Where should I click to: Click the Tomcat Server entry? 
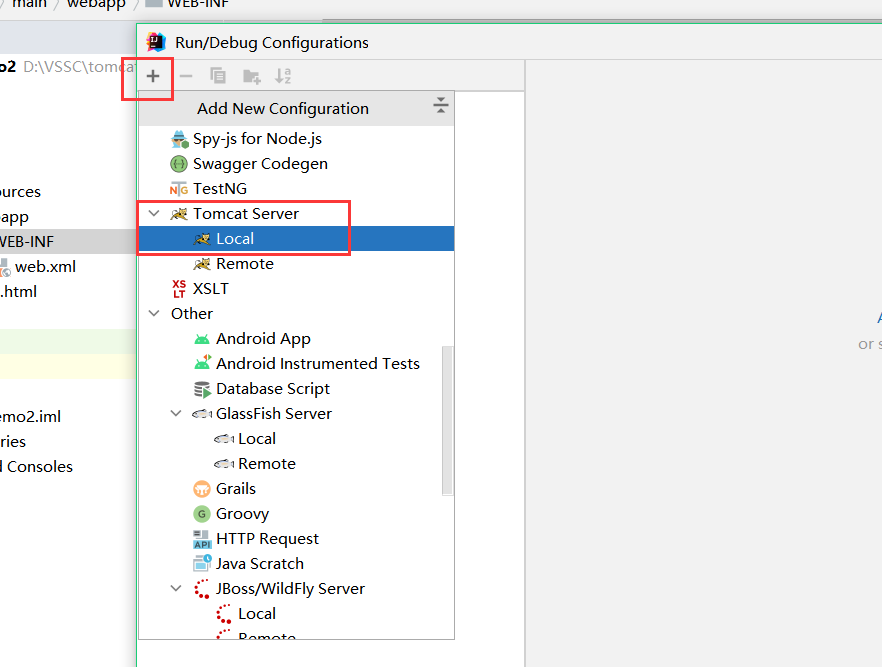296,214
